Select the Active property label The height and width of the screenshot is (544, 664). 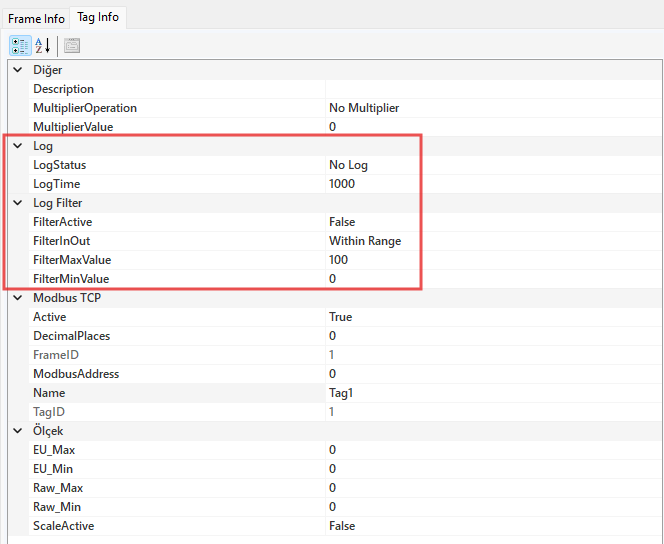(x=50, y=317)
